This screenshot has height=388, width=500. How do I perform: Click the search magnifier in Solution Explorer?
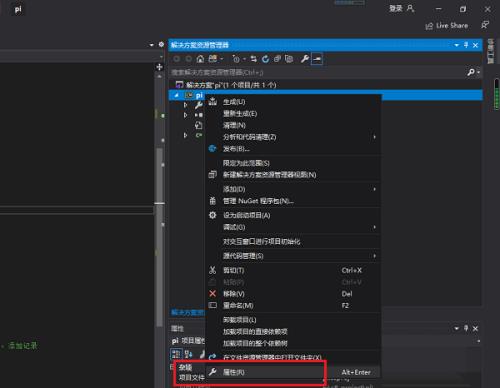pos(471,72)
